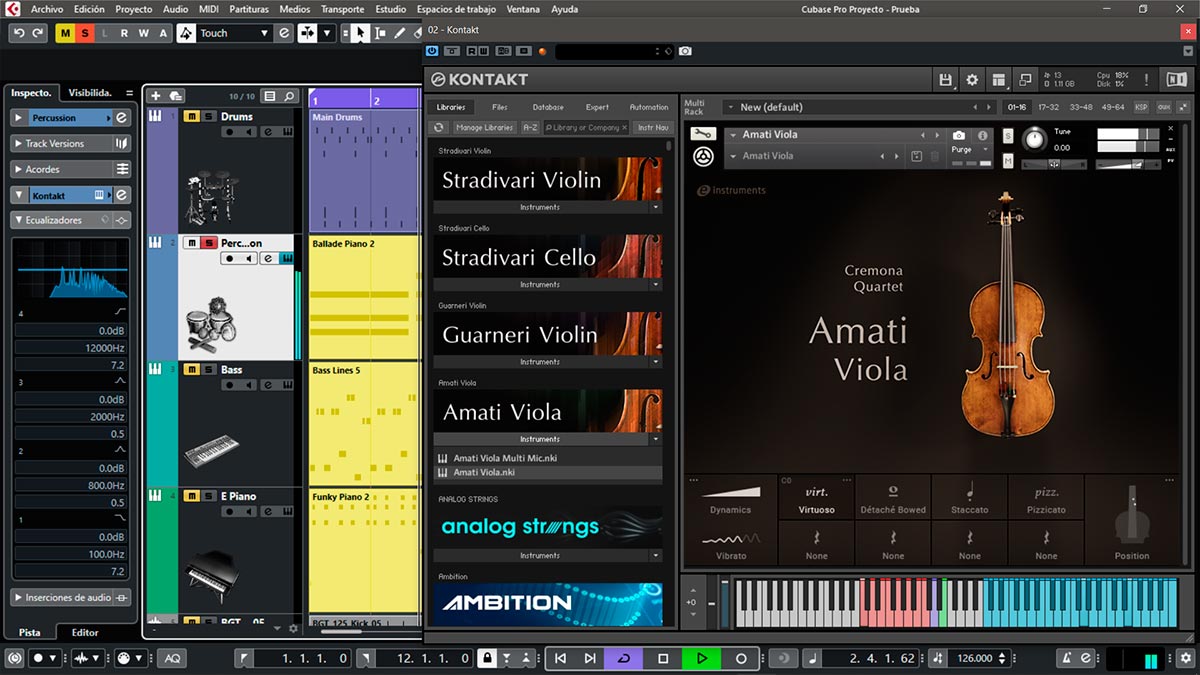Expand Inserciones de audio section
Viewport: 1200px width, 675px height.
pos(19,598)
